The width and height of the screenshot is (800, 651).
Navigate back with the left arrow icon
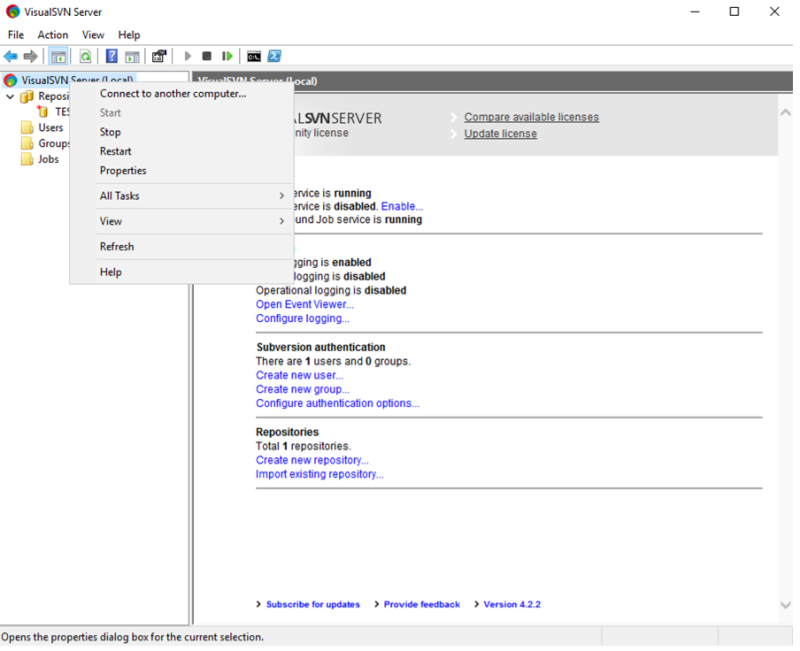(x=10, y=57)
